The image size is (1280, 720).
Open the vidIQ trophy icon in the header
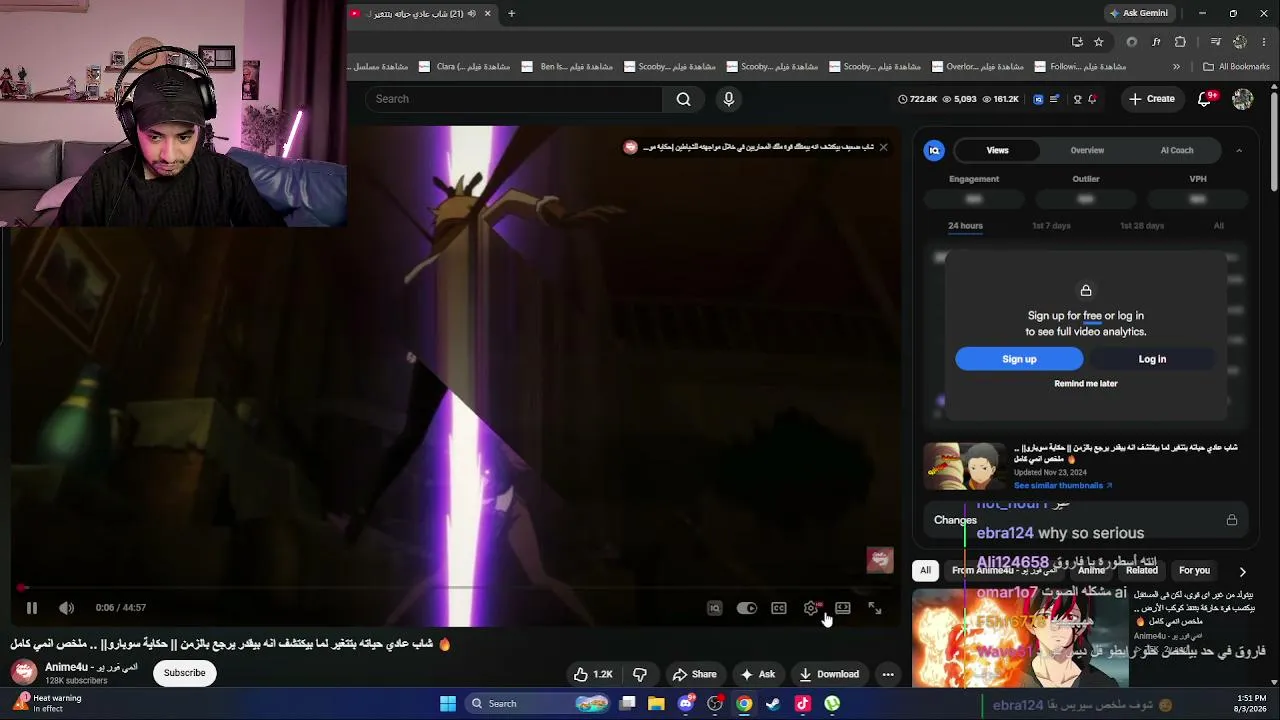click(1077, 99)
